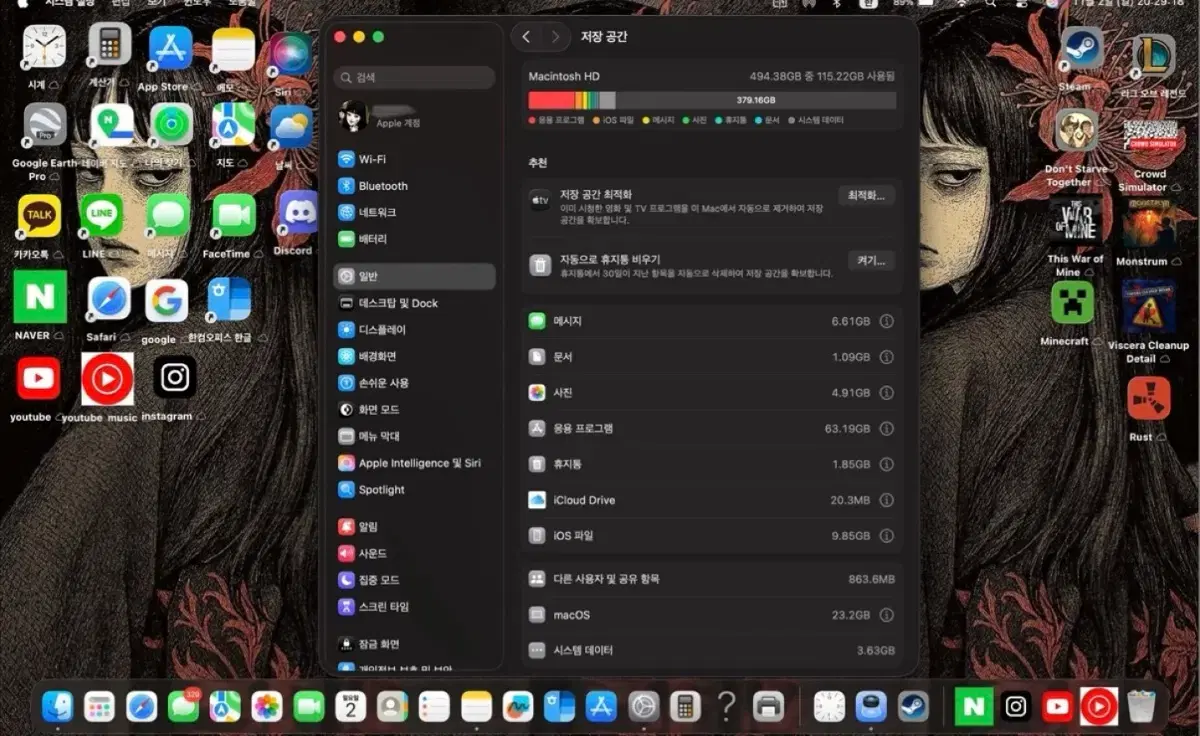Open 화면 모드 settings
The width and height of the screenshot is (1200, 736).
[x=414, y=410]
